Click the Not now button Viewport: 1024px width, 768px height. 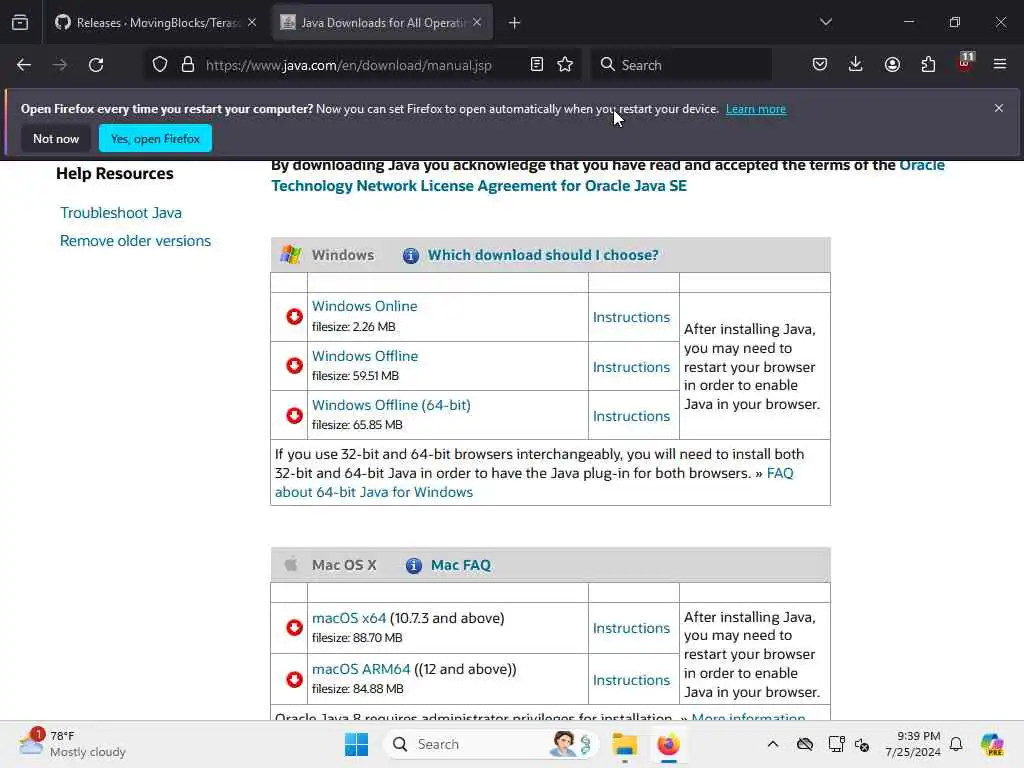tap(56, 138)
